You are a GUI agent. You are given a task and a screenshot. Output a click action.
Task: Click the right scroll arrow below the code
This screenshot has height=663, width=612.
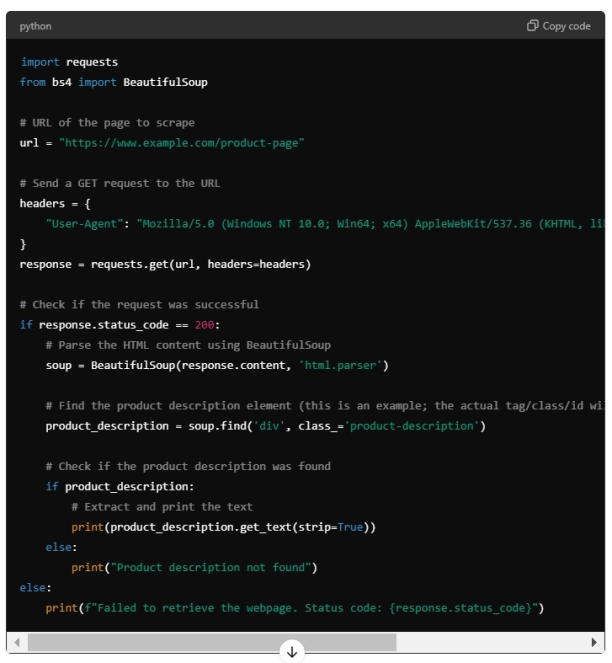(596, 641)
